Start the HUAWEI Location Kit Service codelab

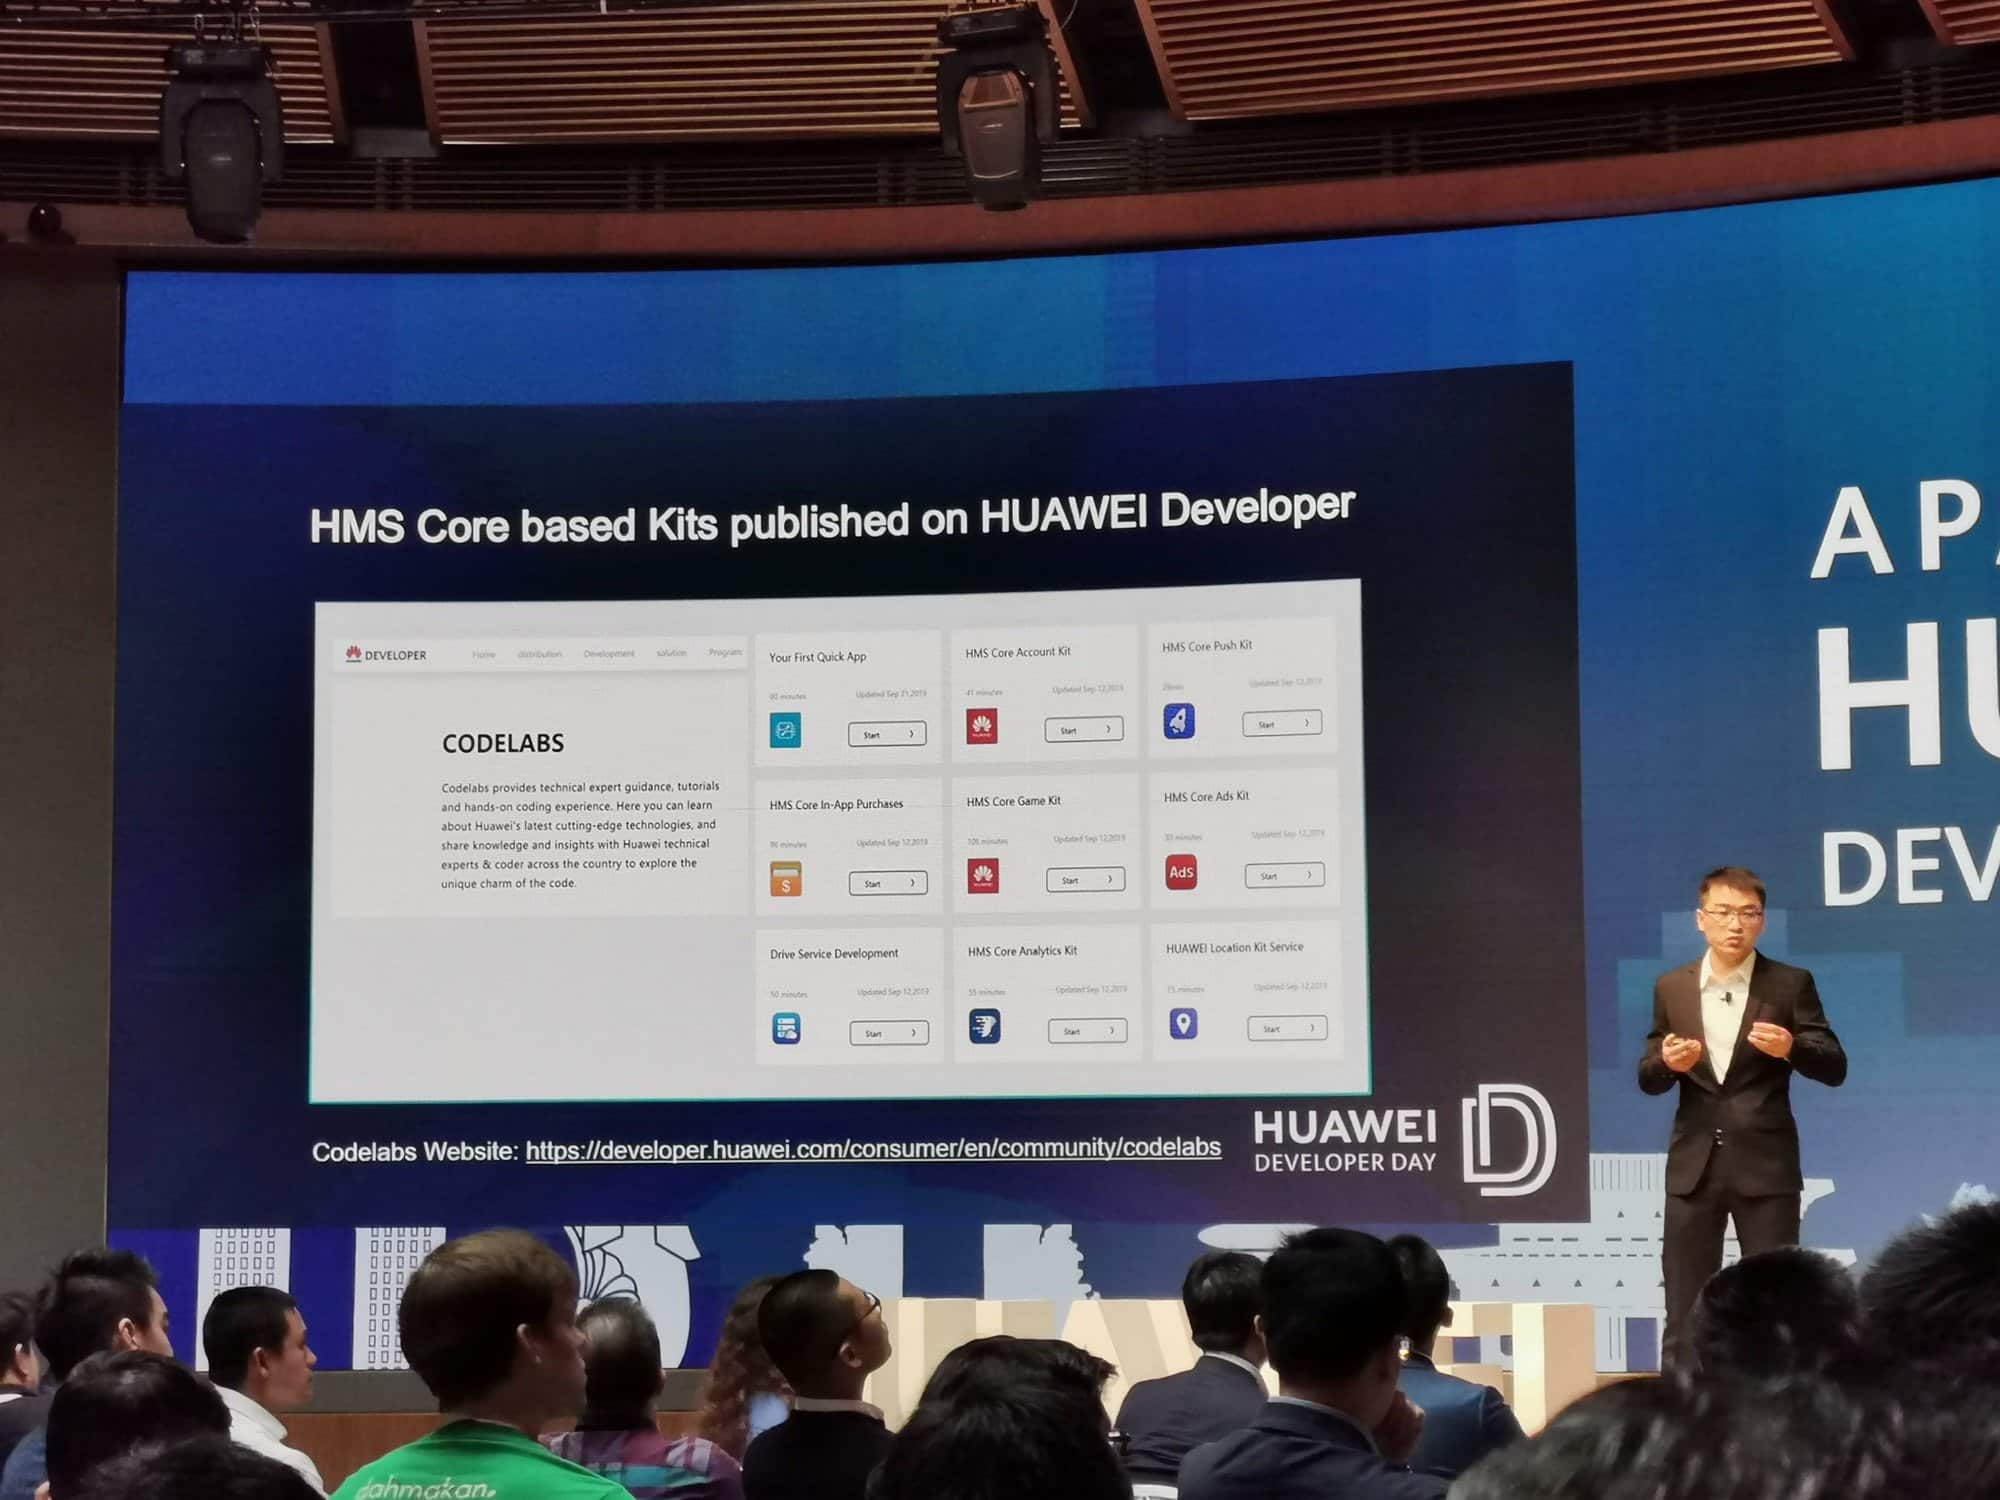1287,1028
